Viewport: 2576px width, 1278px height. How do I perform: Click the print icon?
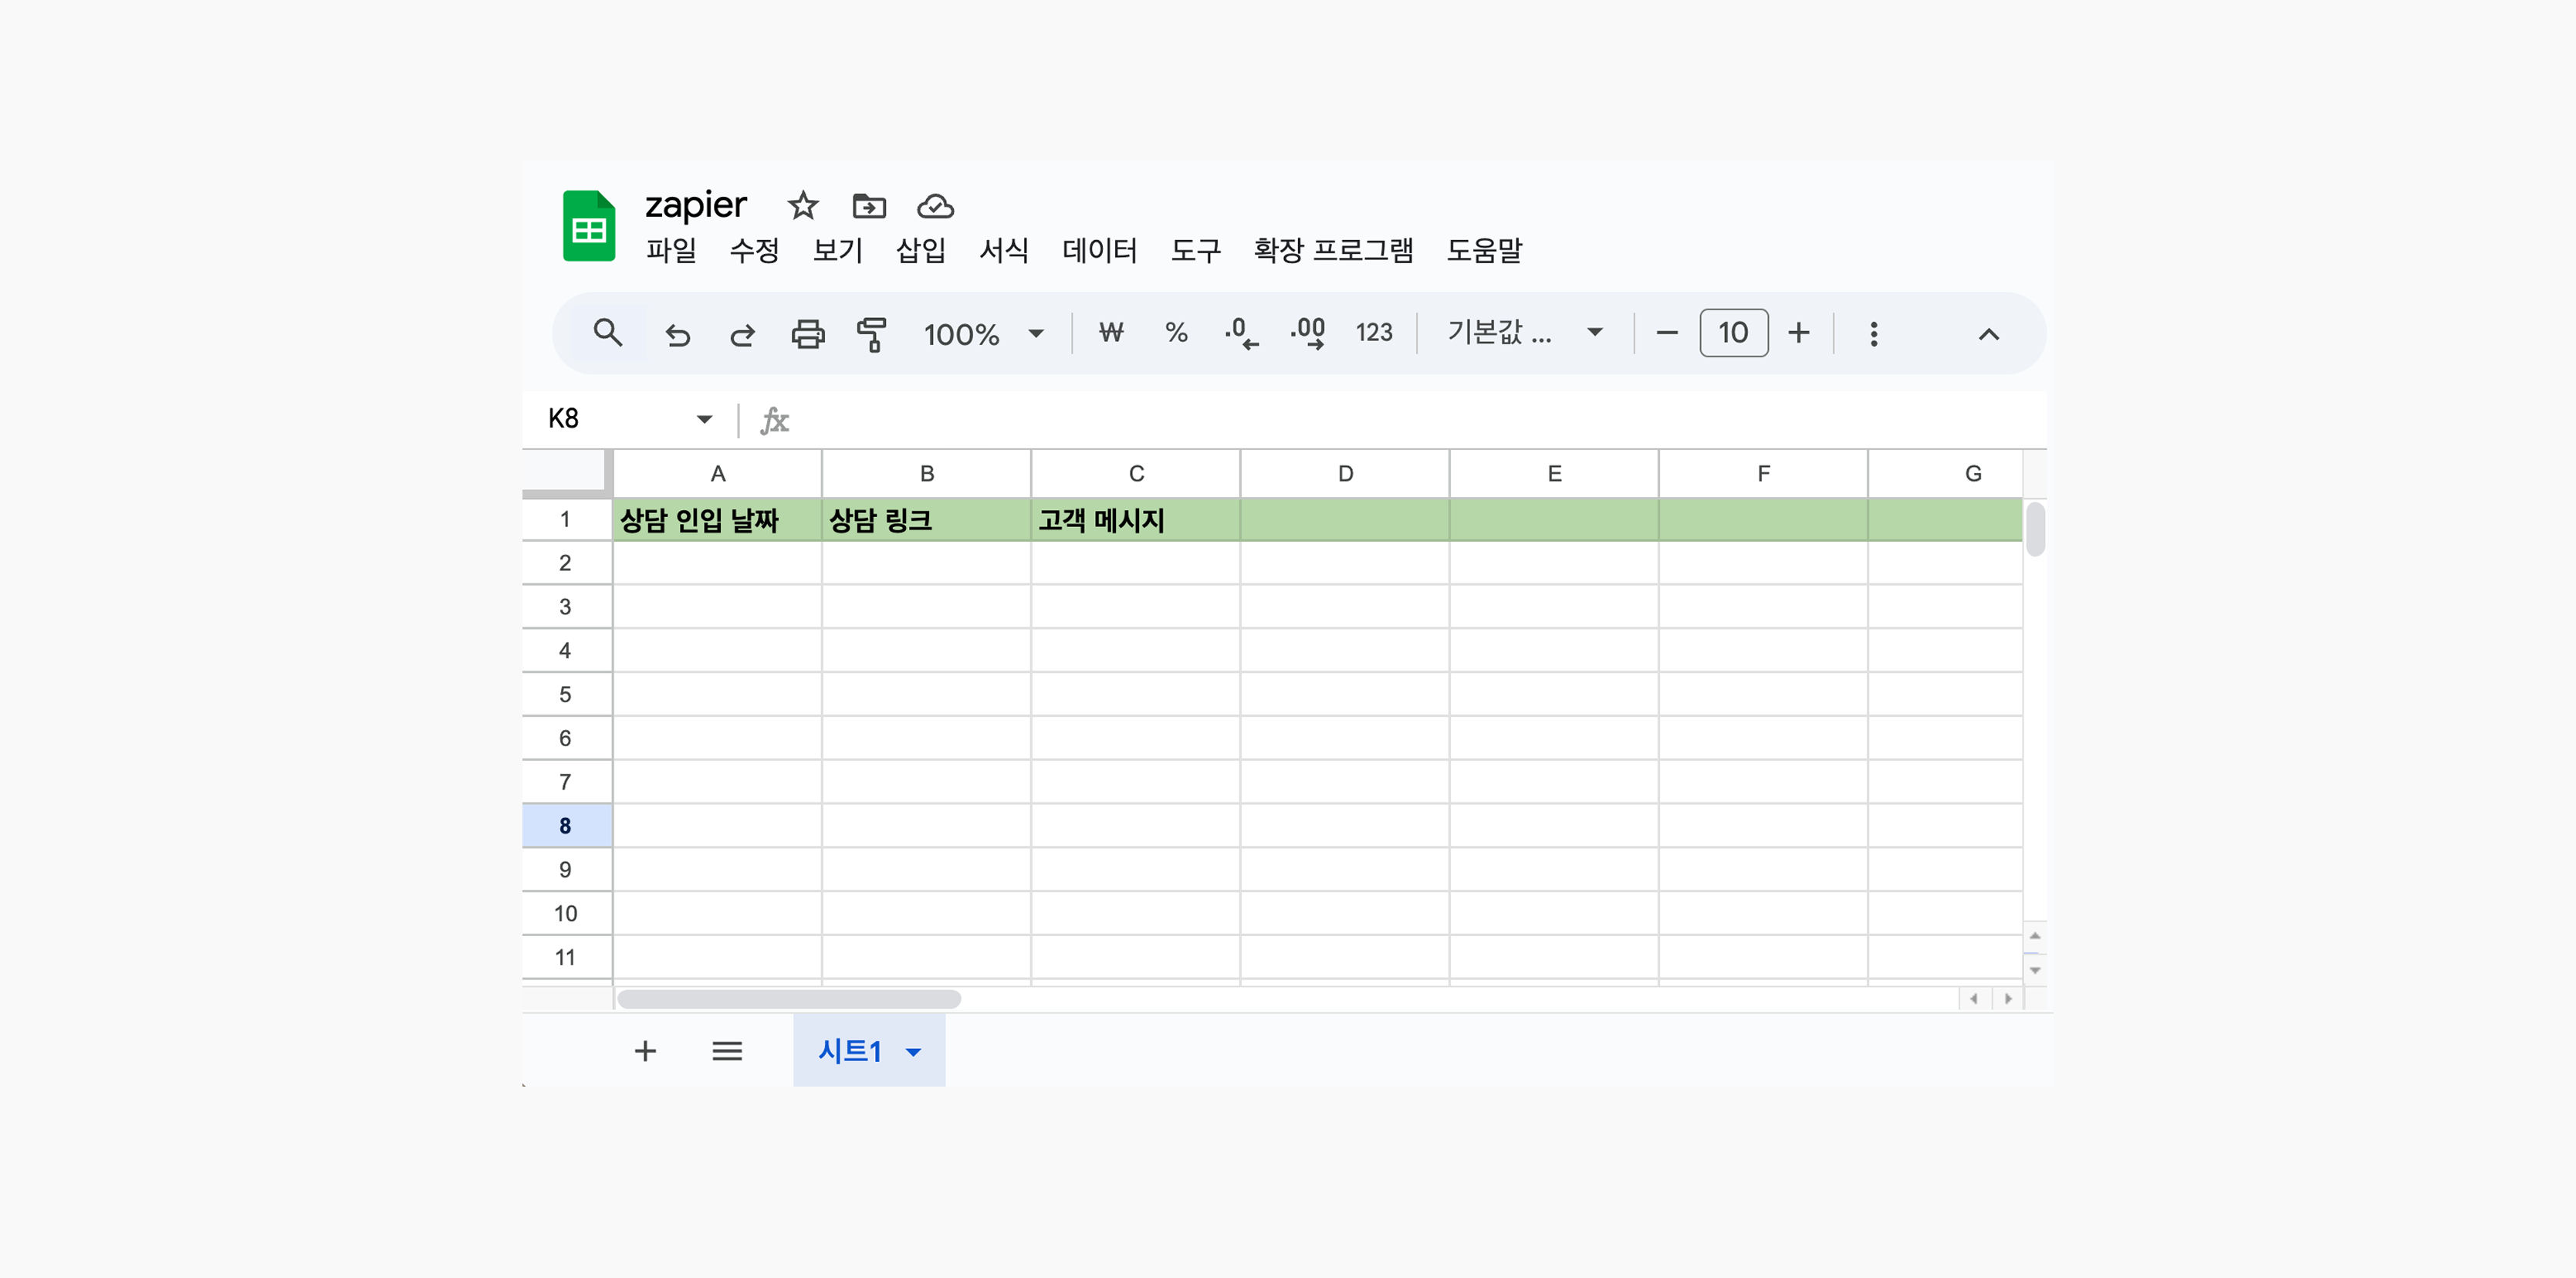[x=807, y=334]
